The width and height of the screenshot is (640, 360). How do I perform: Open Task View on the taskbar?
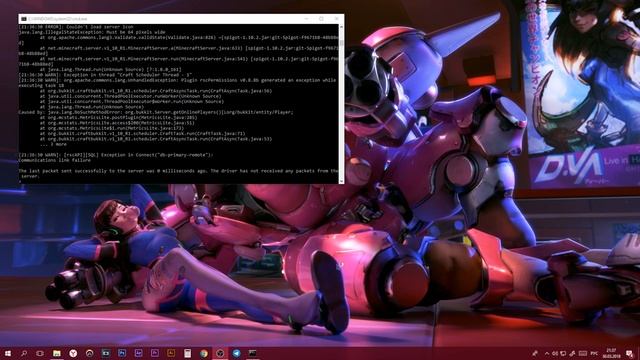[x=40, y=353]
